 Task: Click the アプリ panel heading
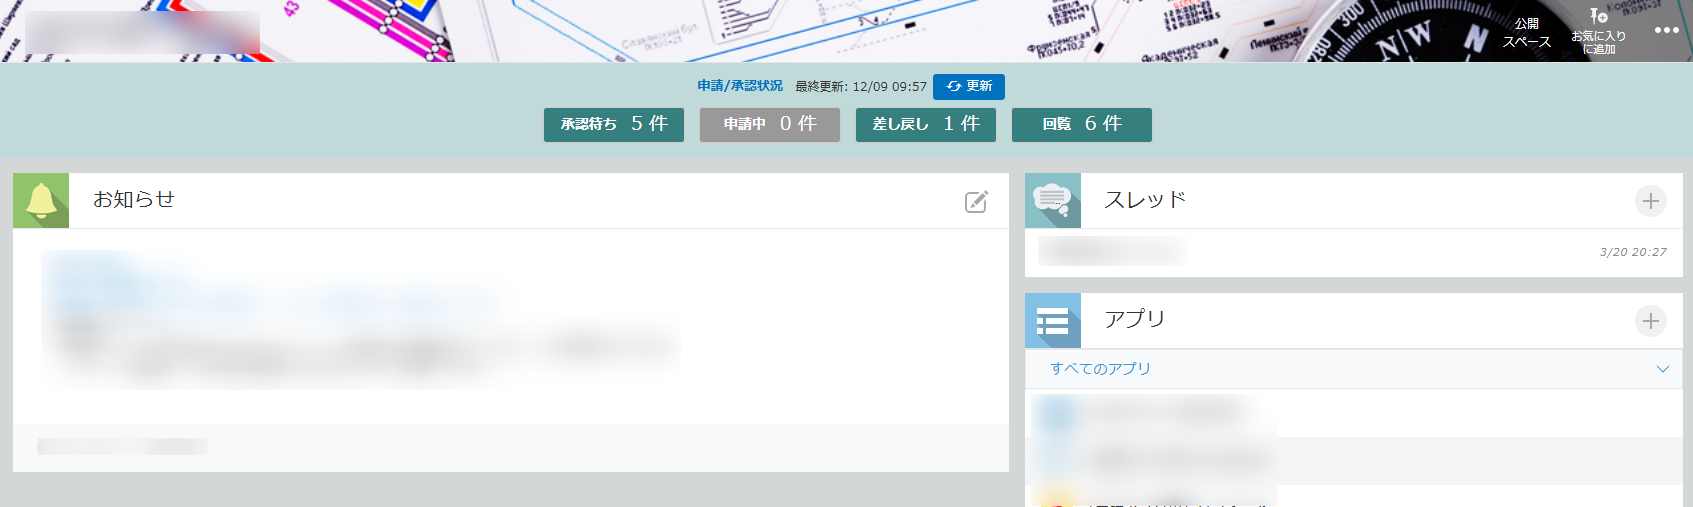pos(1134,319)
